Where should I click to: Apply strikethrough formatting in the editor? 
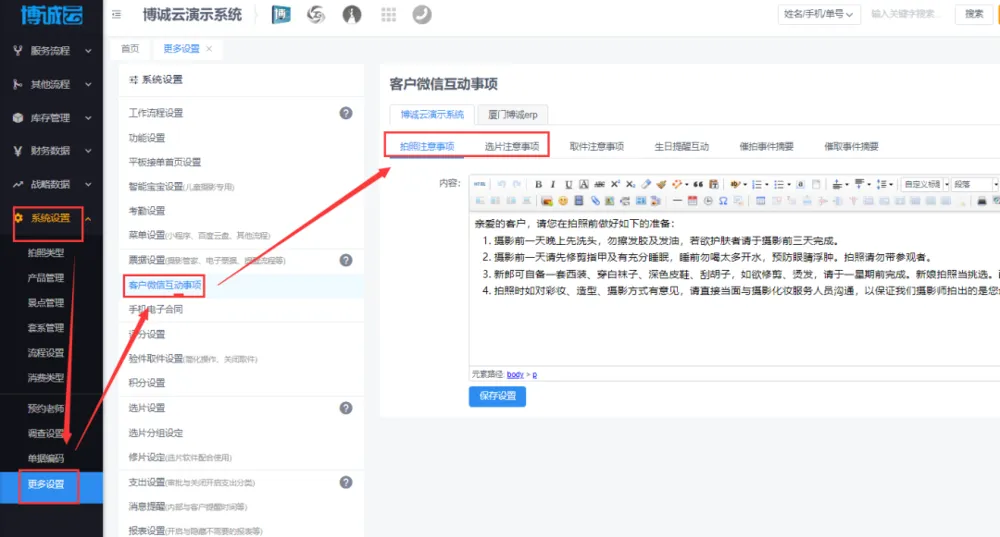(x=599, y=185)
